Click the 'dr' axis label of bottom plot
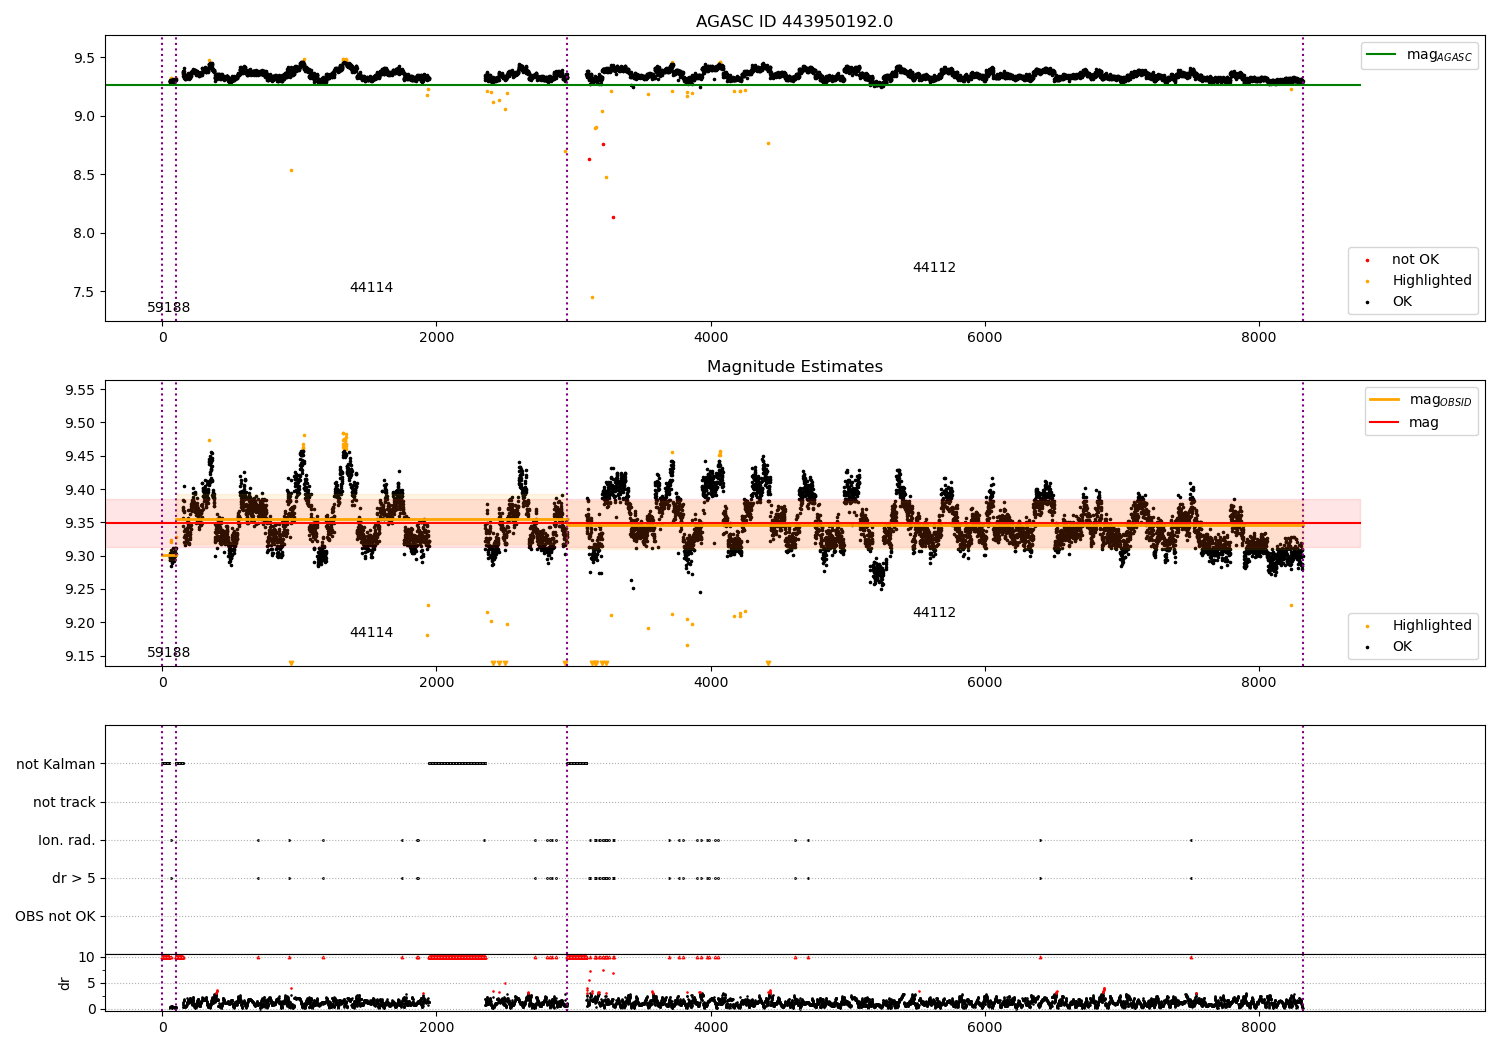 point(65,983)
